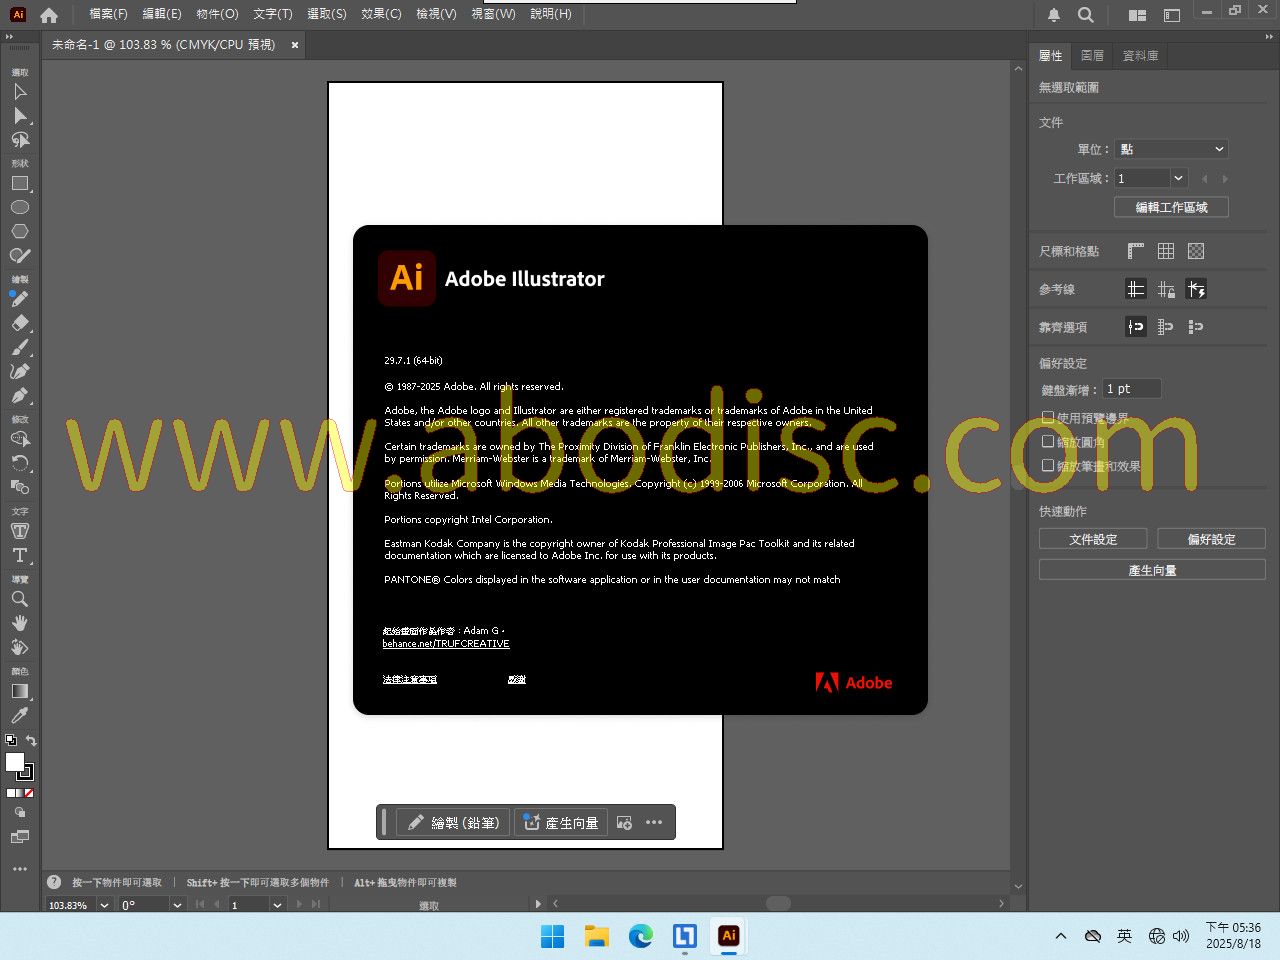Select the Type text tool
Screen dimensions: 1280x960
click(x=19, y=555)
